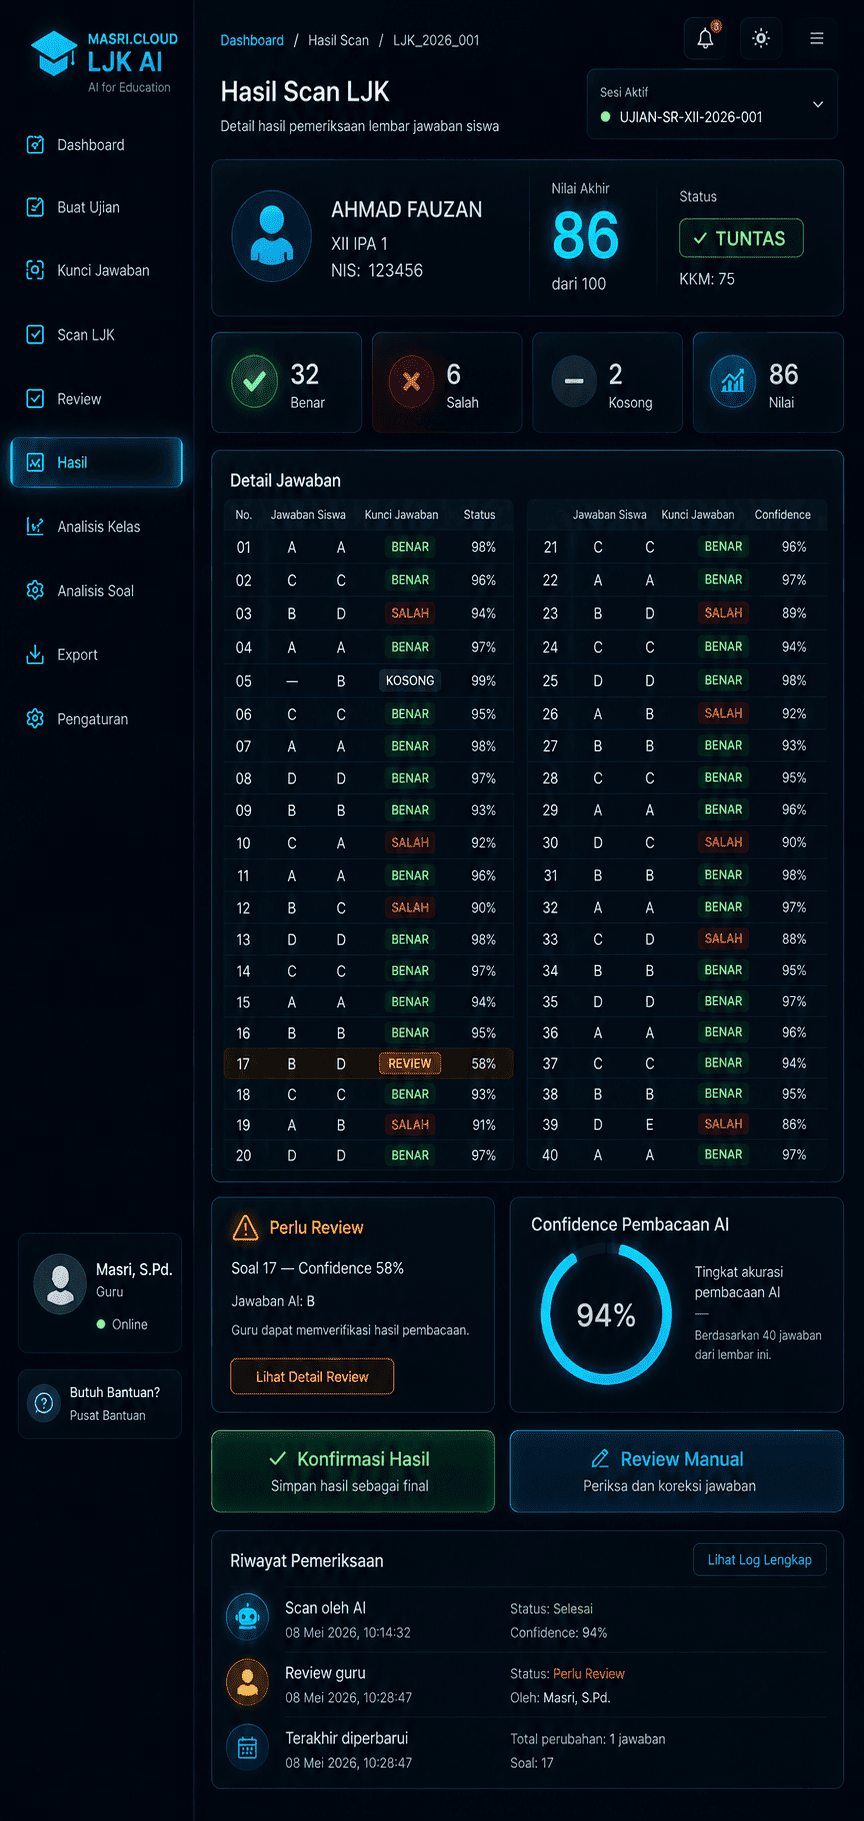Click the Analisis Soal gear icon
This screenshot has width=864, height=1821.
(35, 590)
